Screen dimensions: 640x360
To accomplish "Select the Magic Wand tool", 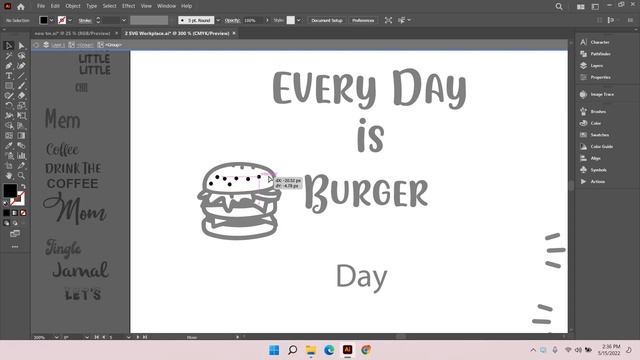I will tap(9, 56).
